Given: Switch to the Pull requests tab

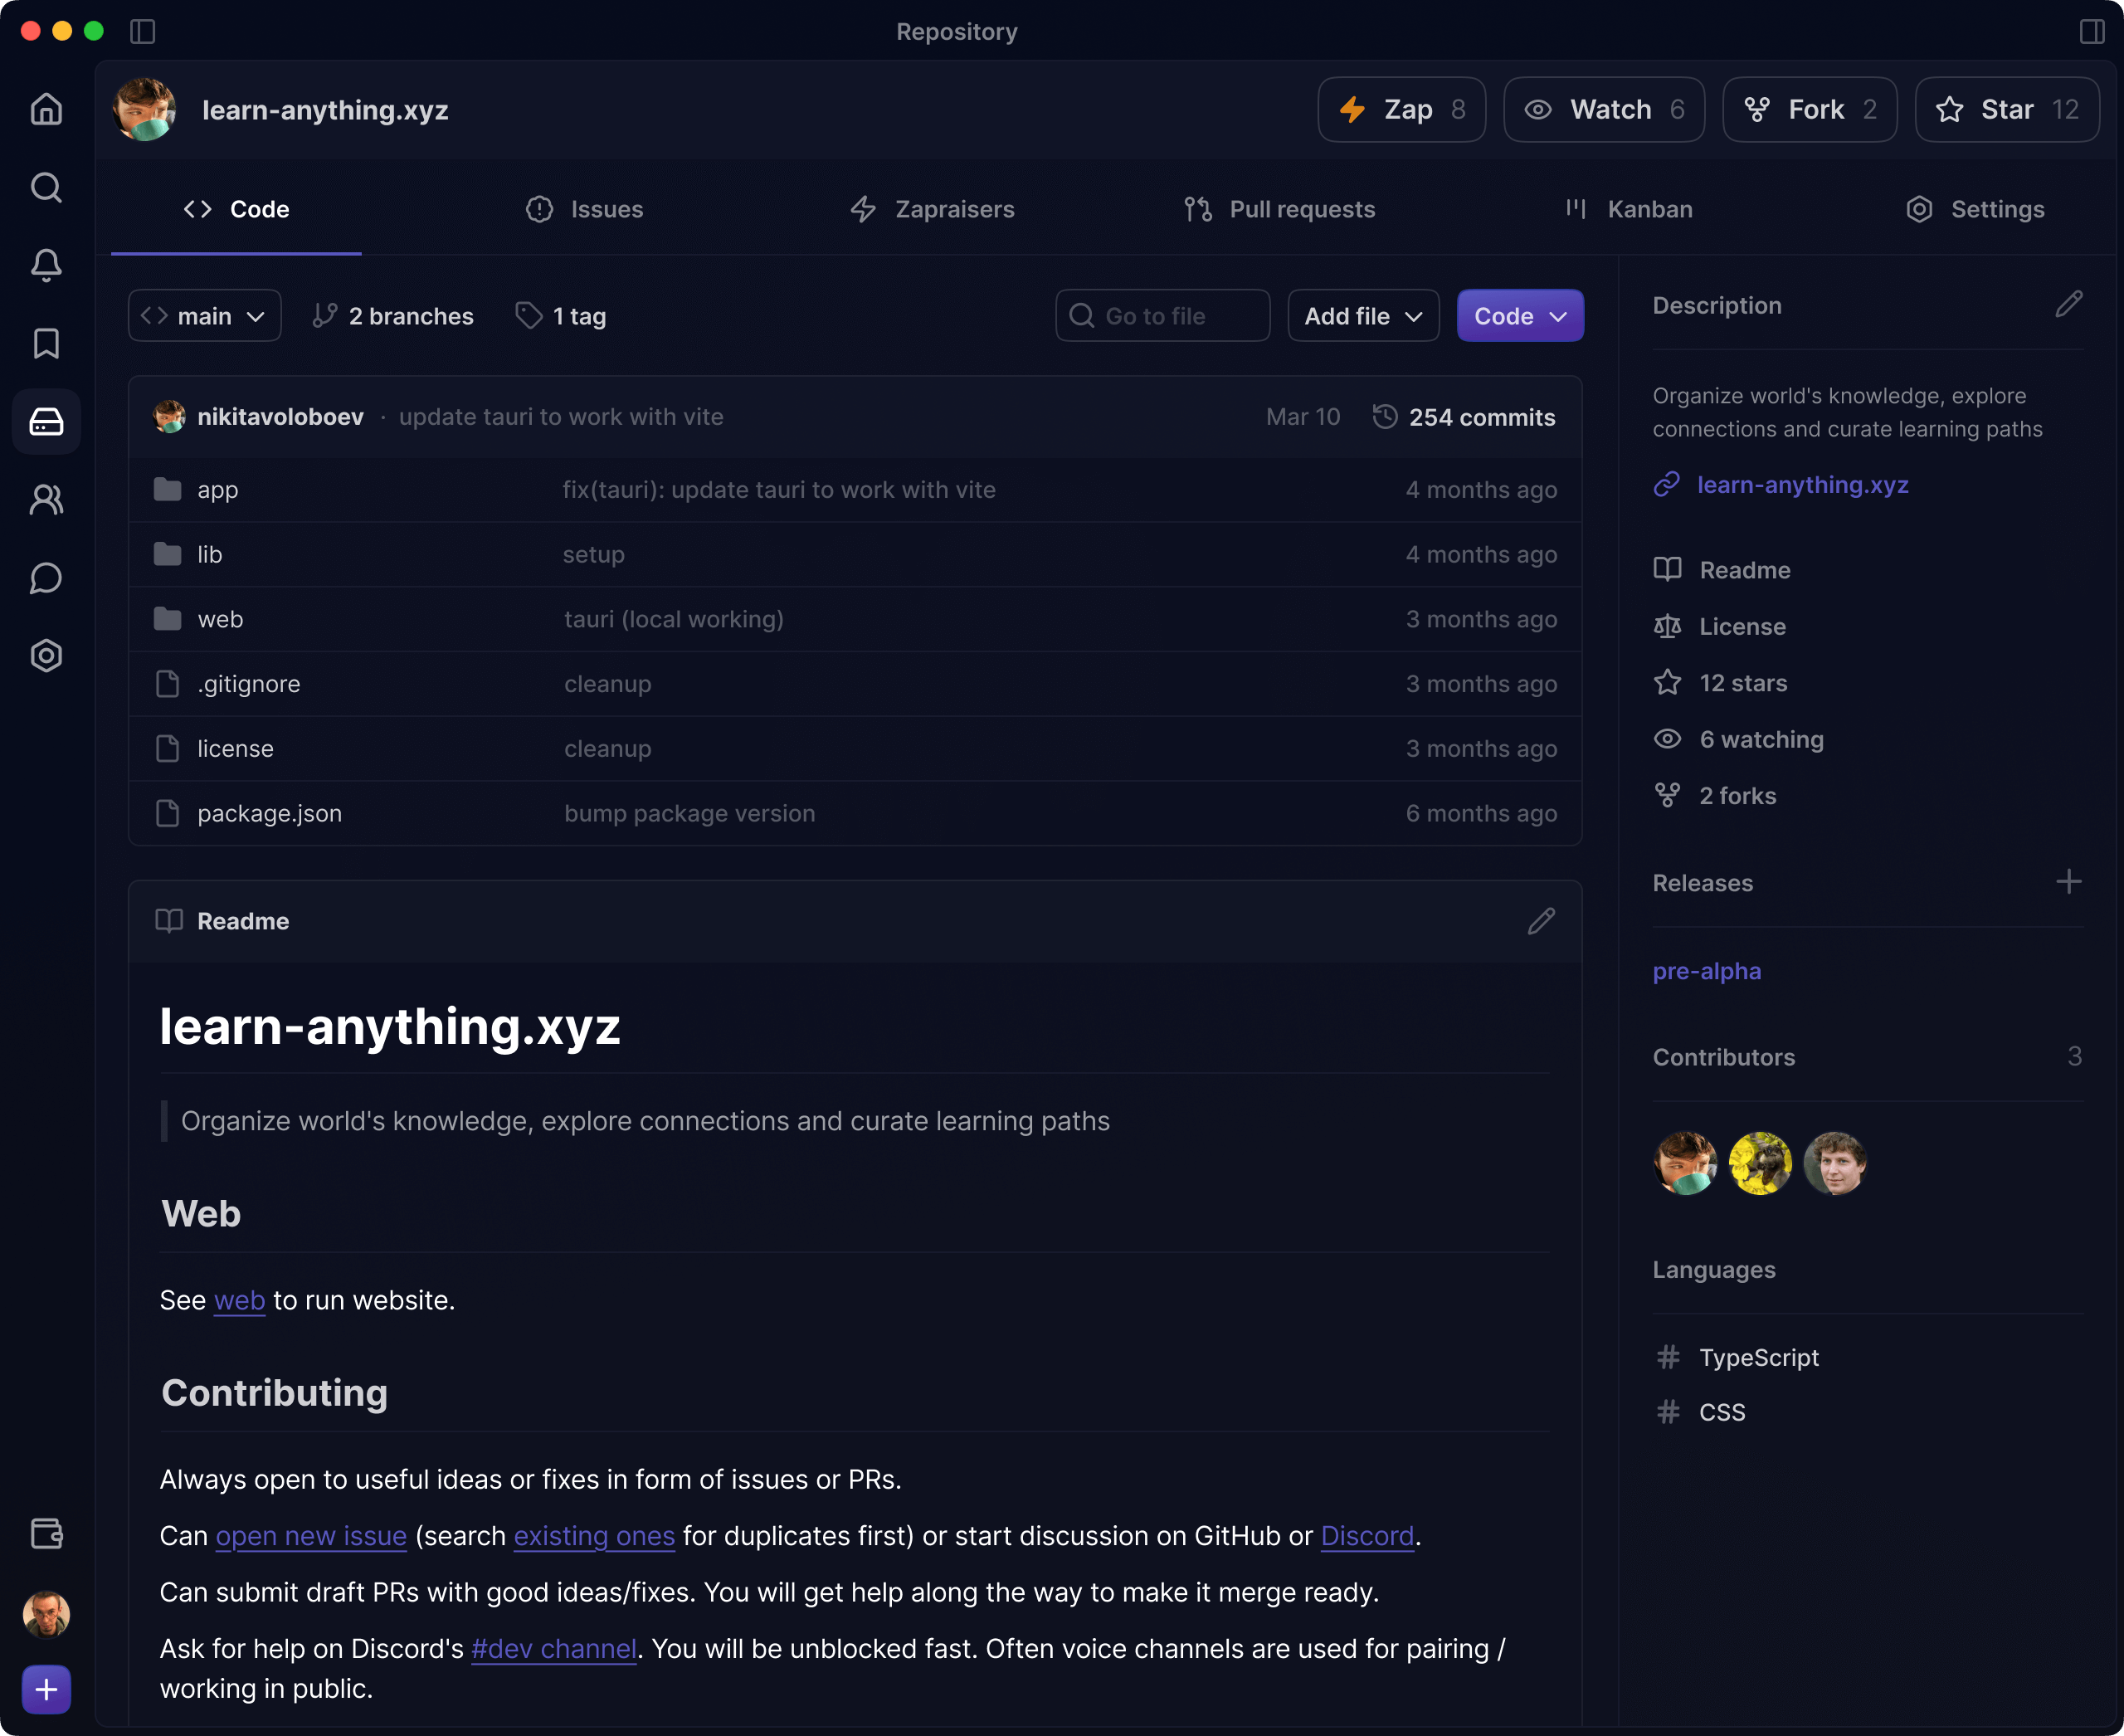Looking at the screenshot, I should 1279,209.
